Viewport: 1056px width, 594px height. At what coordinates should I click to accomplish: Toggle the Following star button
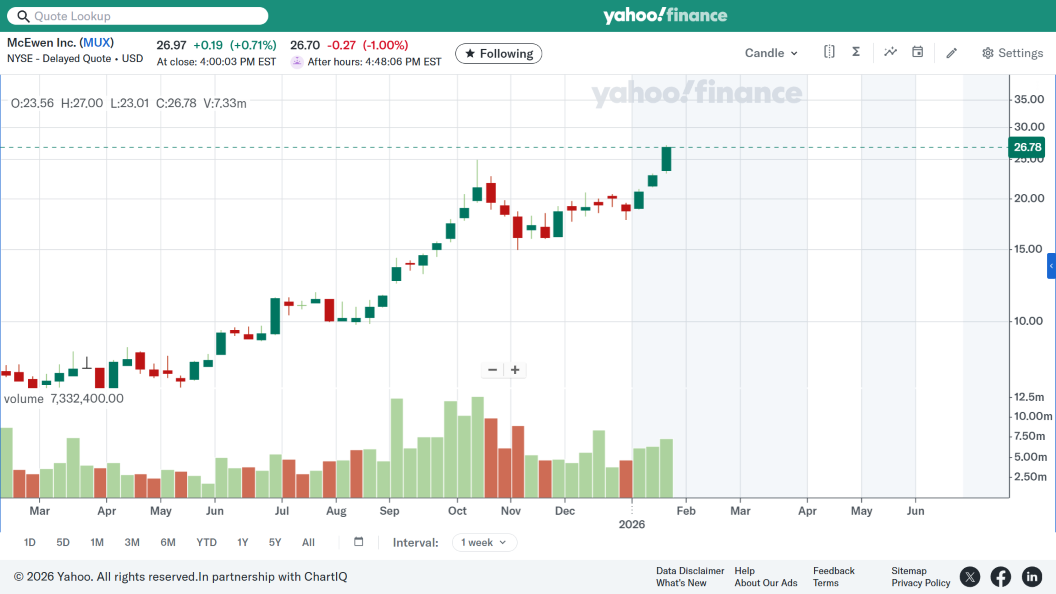(498, 53)
